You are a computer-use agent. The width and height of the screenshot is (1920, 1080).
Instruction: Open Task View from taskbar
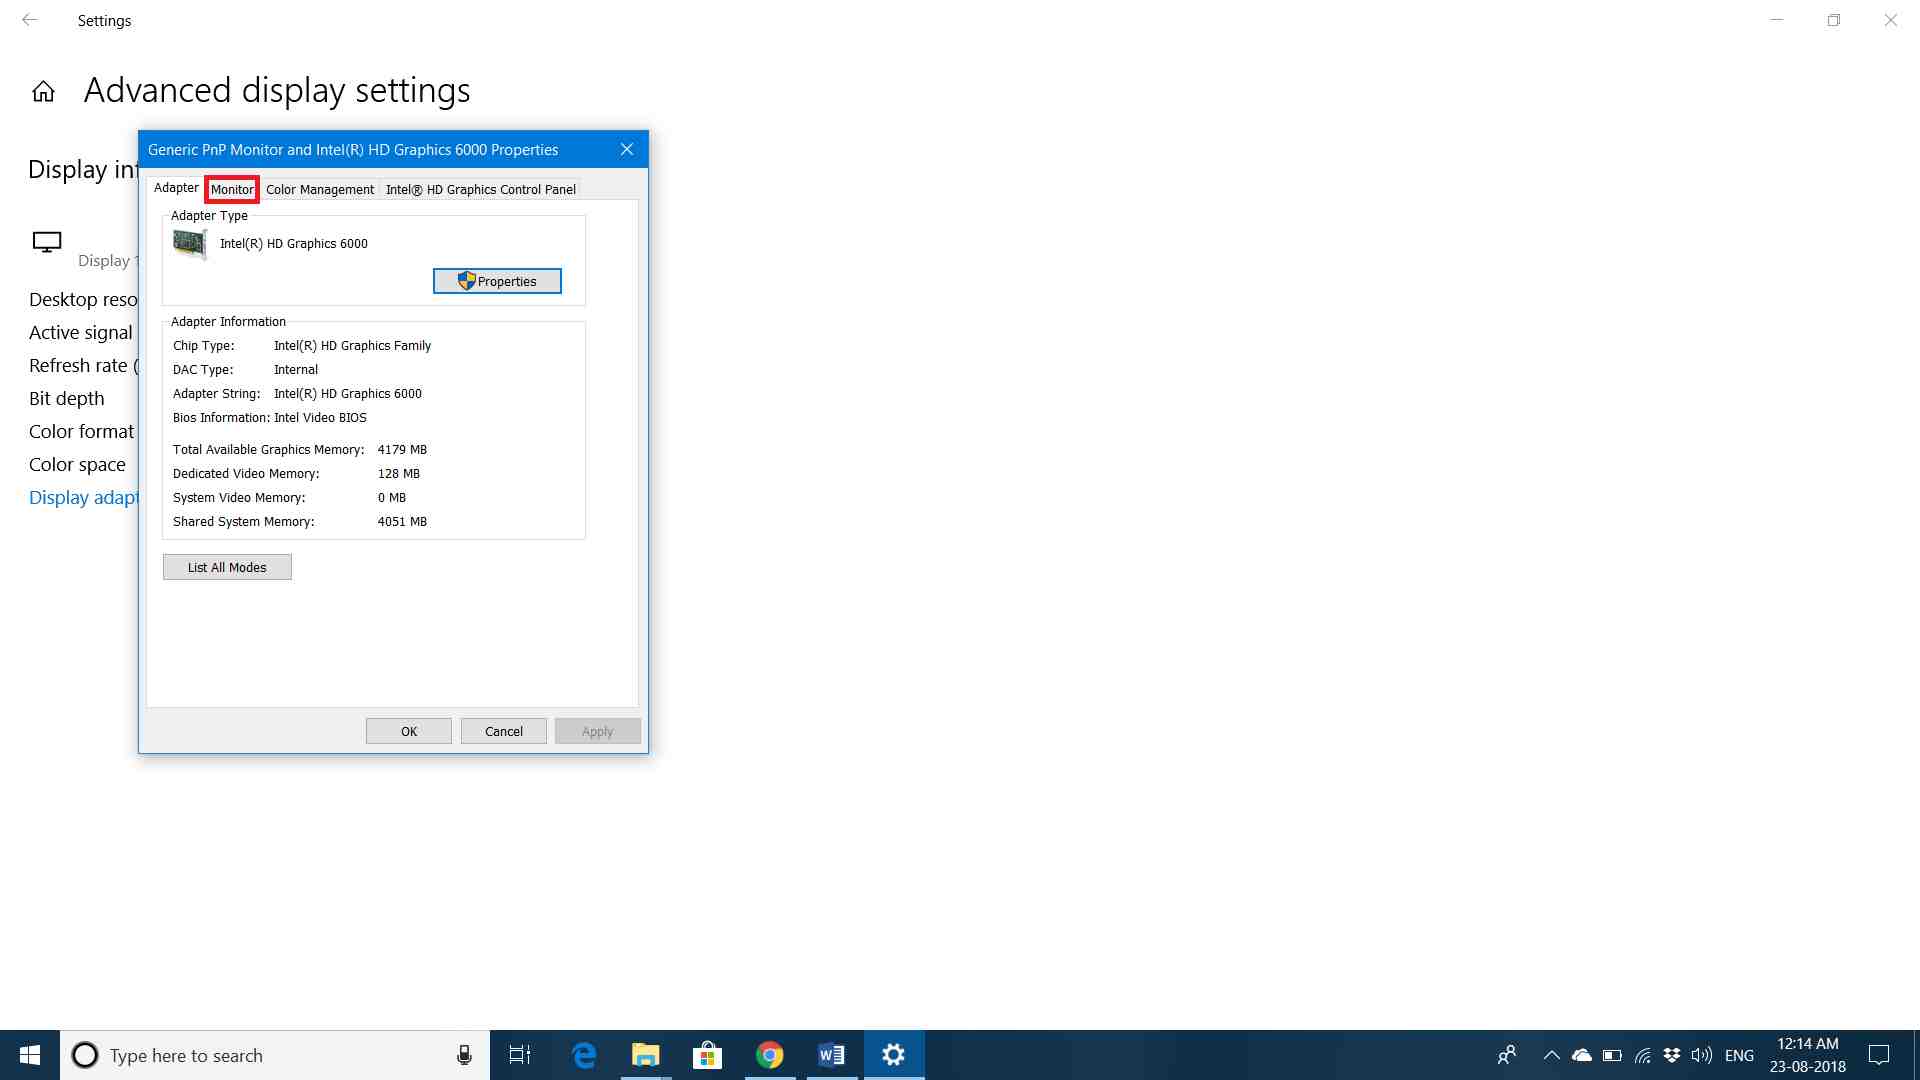pyautogui.click(x=520, y=1055)
